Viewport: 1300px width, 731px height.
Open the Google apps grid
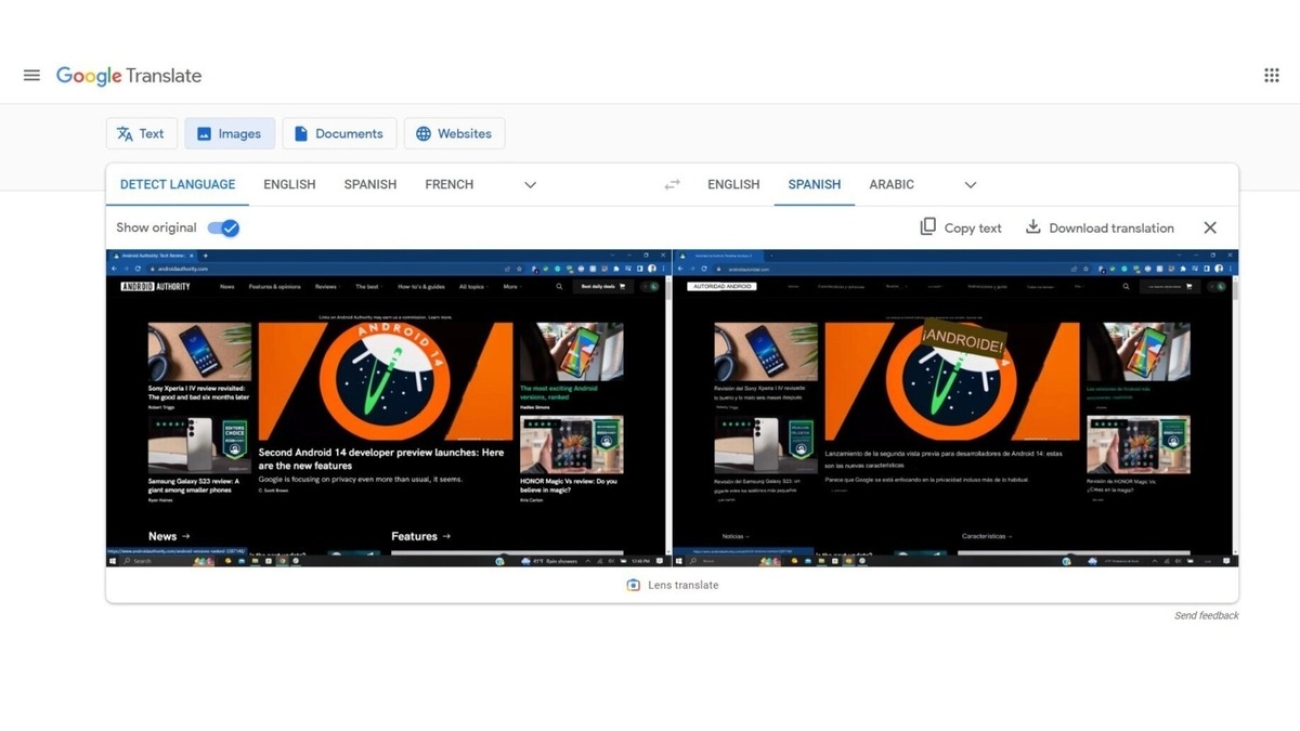point(1271,75)
